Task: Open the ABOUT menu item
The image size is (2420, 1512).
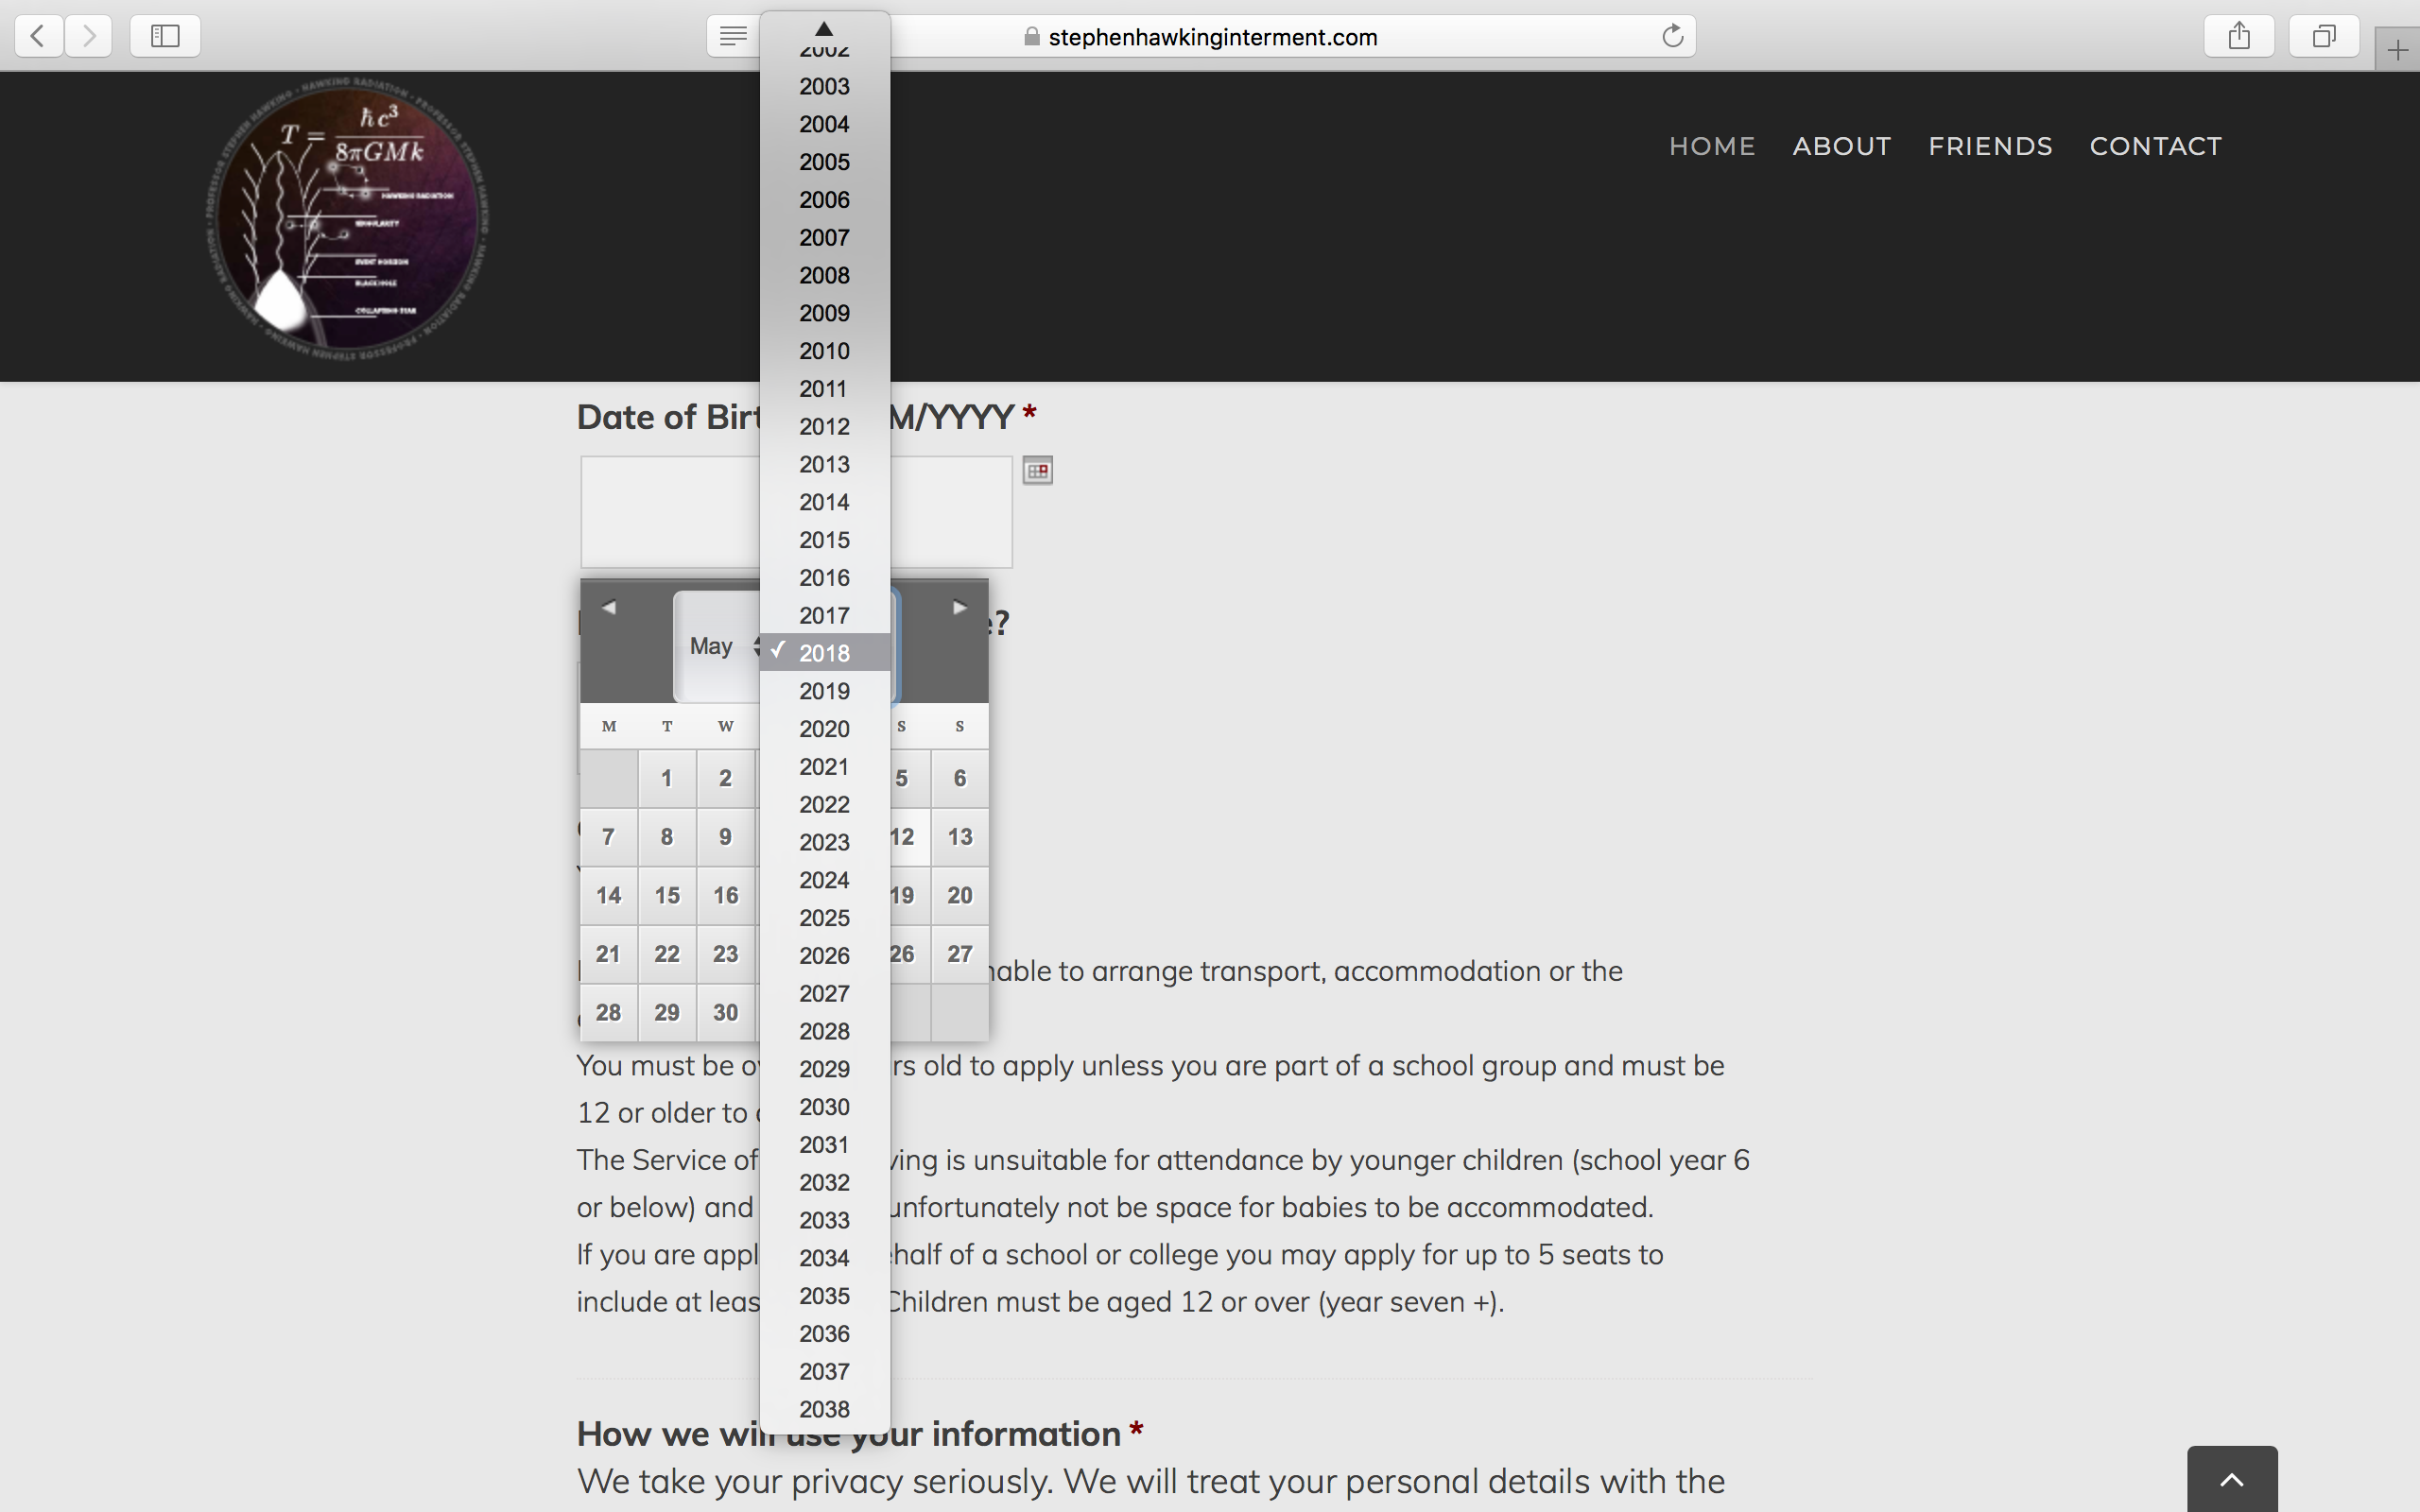Action: coord(1841,146)
